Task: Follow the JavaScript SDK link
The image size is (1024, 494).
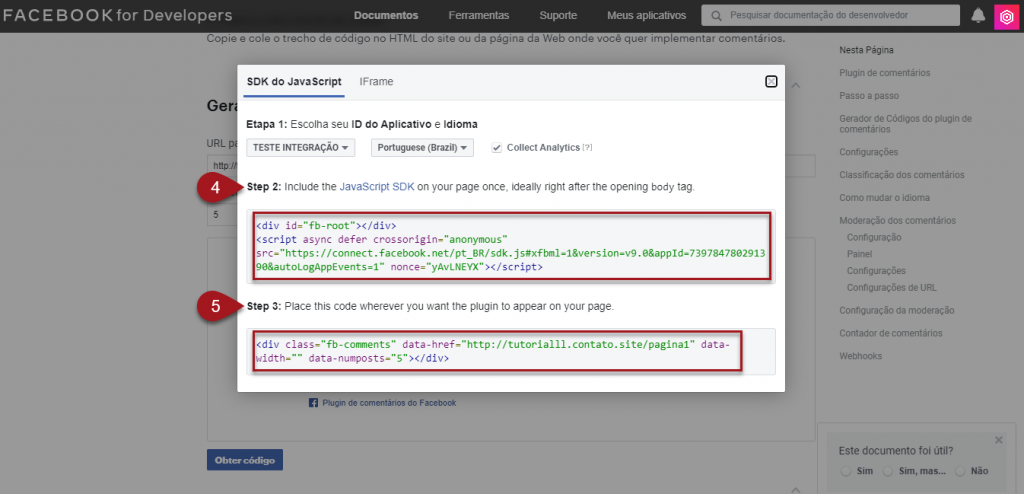Action: coord(375,187)
